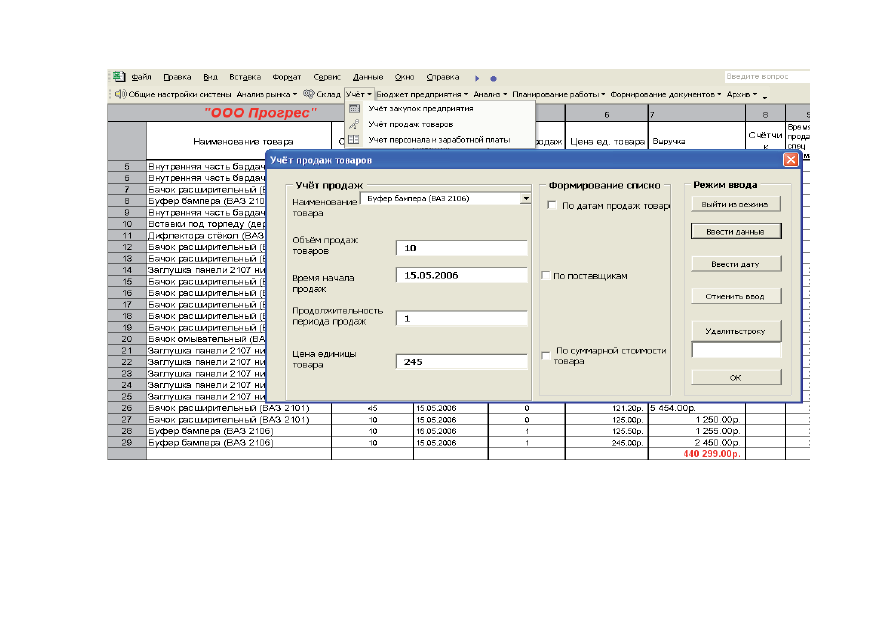Open the Окно menu
The image size is (893, 629).
point(404,77)
